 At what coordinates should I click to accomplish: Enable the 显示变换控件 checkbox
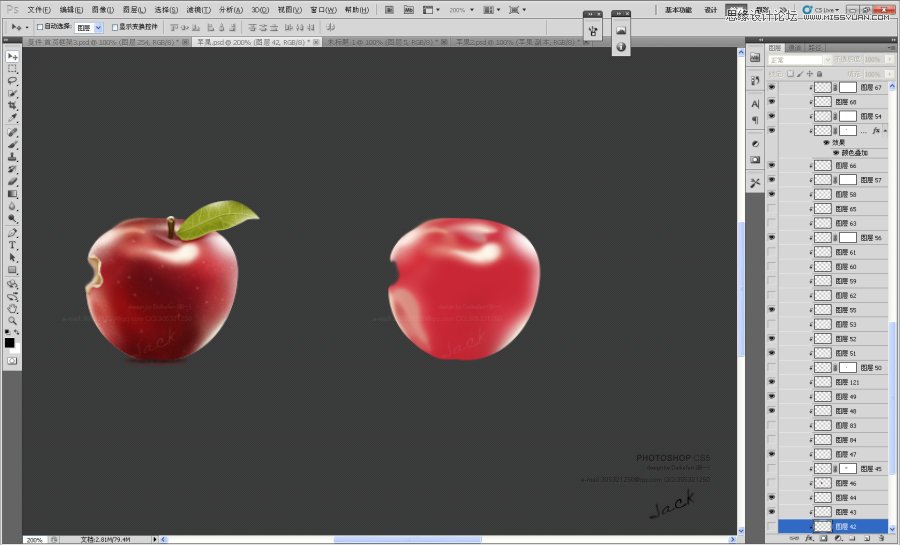pyautogui.click(x=115, y=27)
